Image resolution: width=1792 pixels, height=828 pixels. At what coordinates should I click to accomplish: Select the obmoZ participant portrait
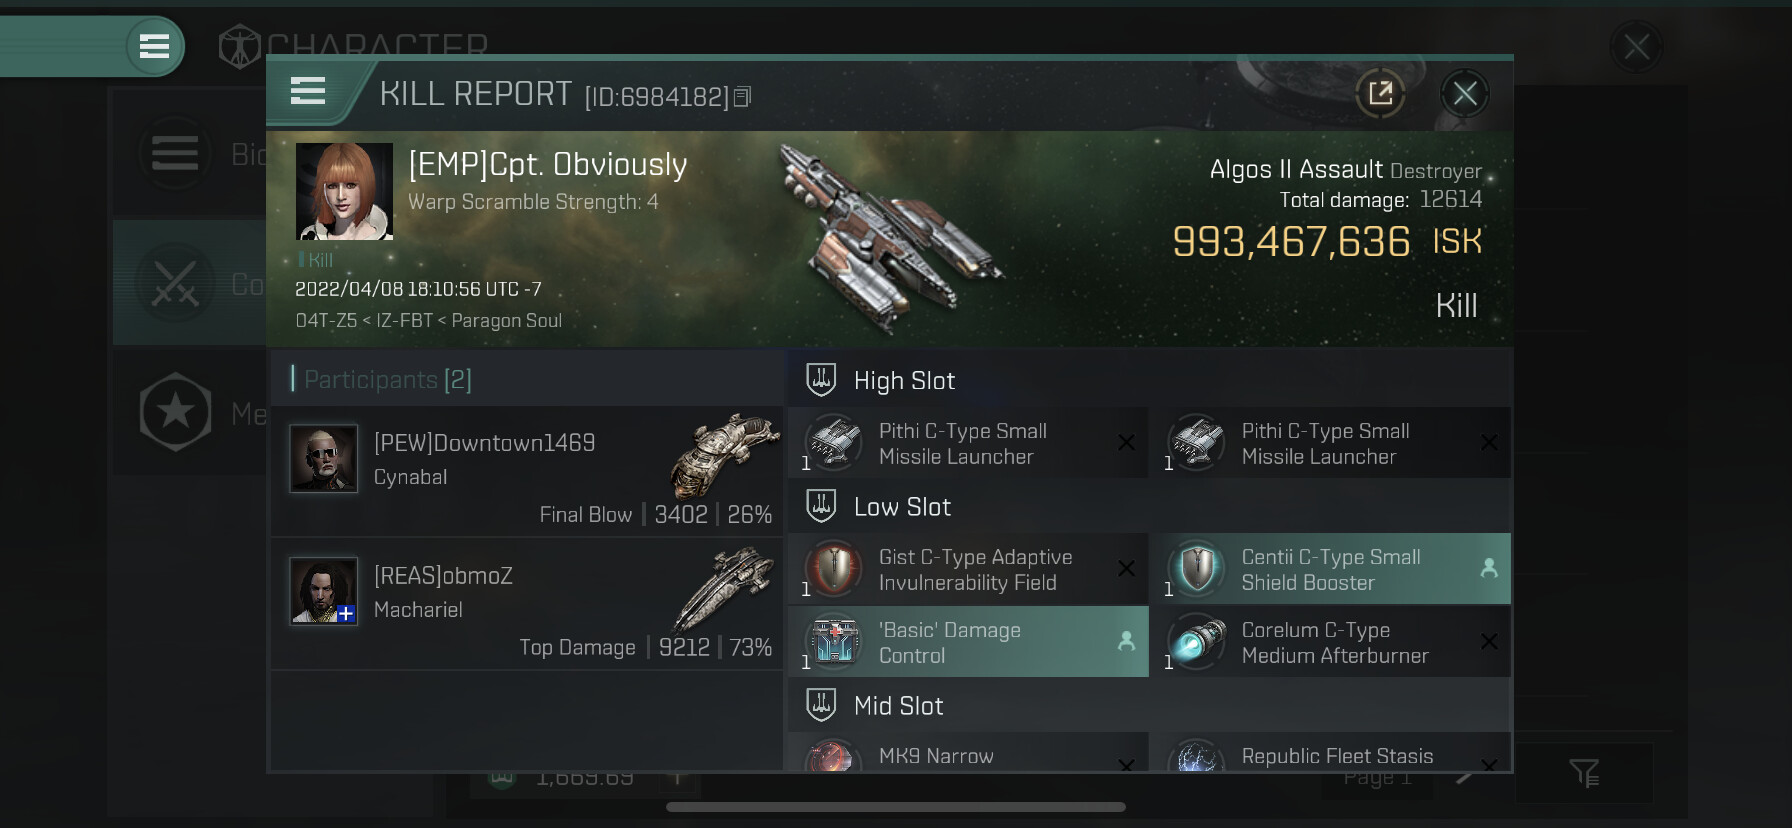tap(323, 591)
